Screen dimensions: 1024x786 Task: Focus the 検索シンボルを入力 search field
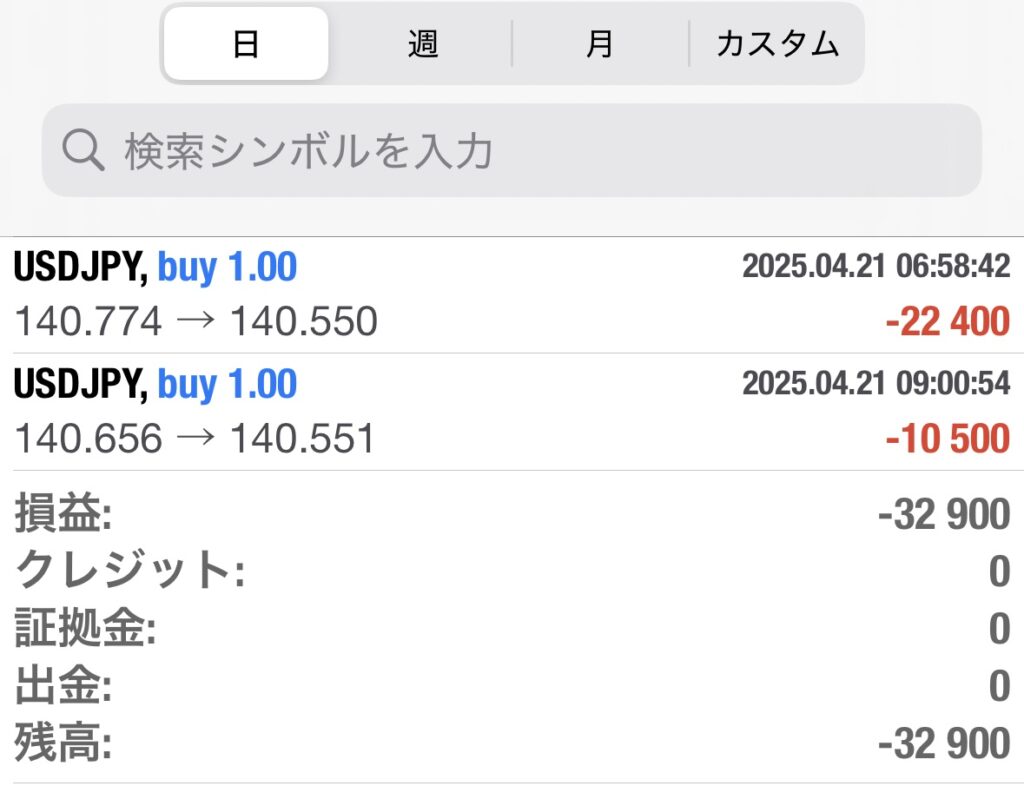[x=511, y=150]
